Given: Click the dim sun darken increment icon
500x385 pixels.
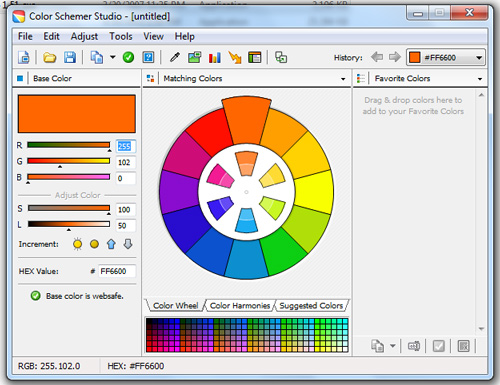Looking at the screenshot, I should click(x=94, y=244).
